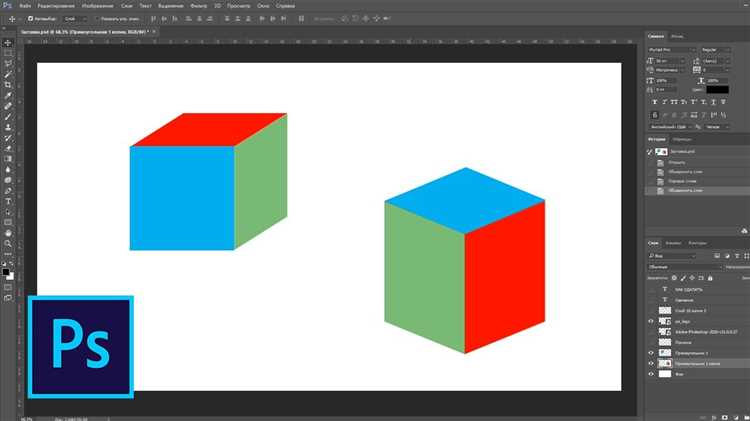This screenshot has height=421, width=750.
Task: Open the Файл menu
Action: click(x=25, y=6)
